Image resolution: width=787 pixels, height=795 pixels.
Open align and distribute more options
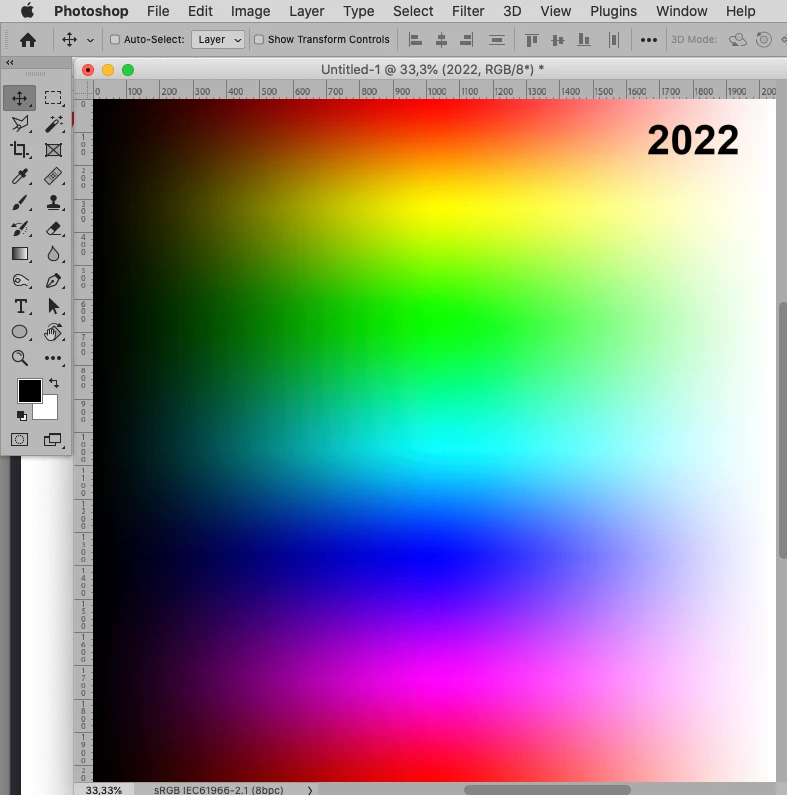[x=649, y=40]
